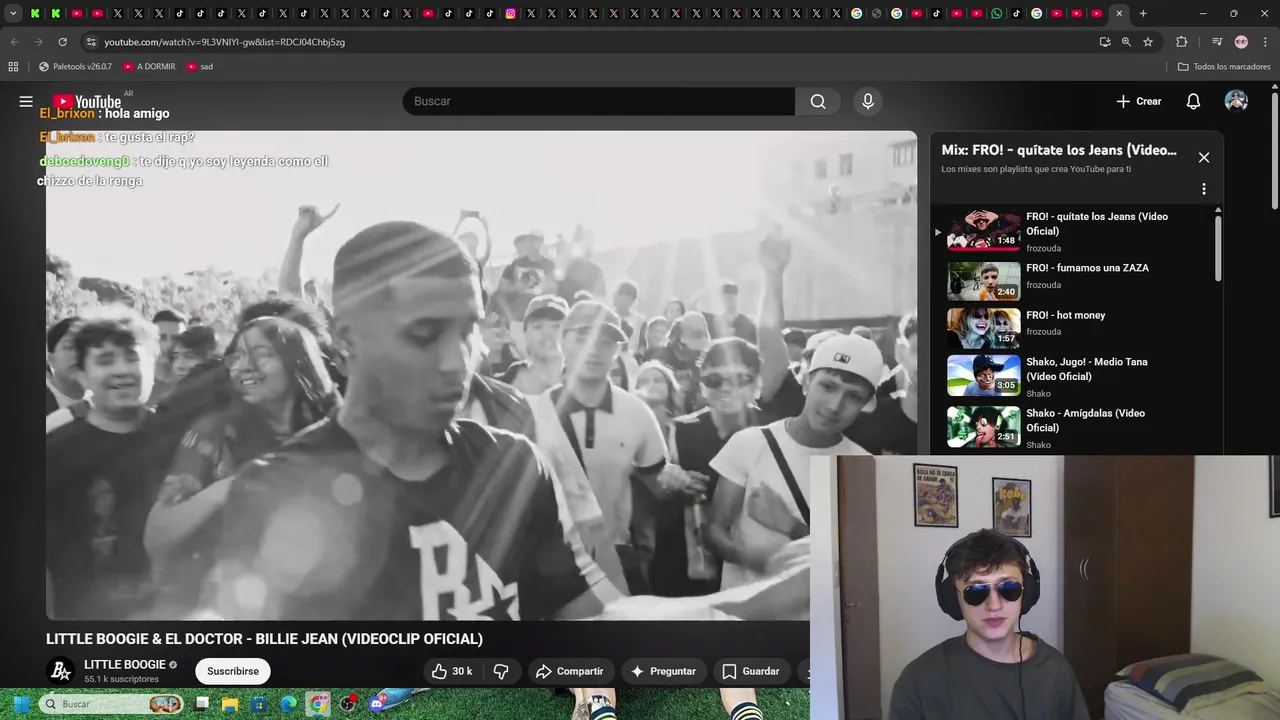The height and width of the screenshot is (720, 1280).
Task: Open Microsoft Edge from taskbar
Action: [288, 704]
